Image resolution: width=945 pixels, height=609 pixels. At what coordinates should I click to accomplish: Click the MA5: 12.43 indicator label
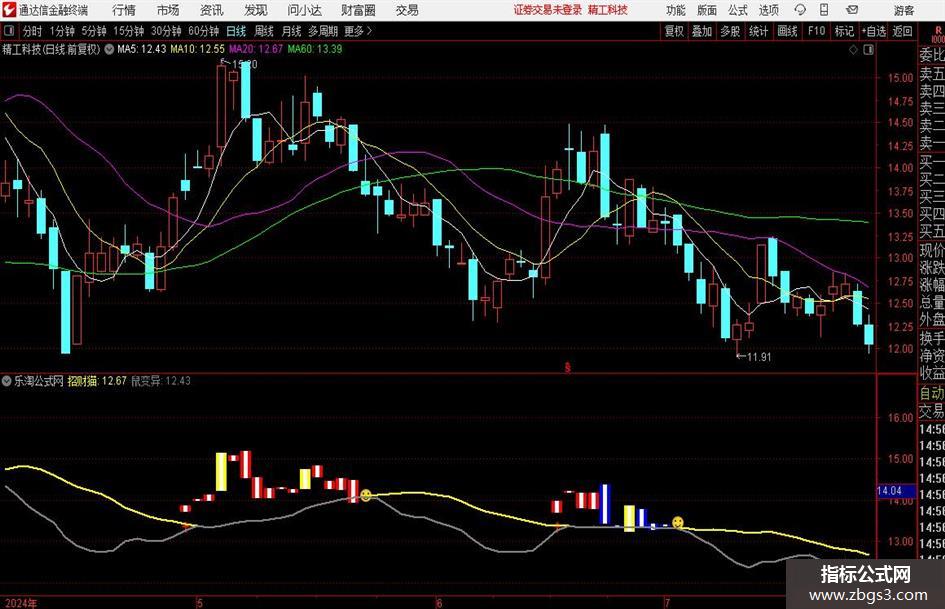[142, 49]
